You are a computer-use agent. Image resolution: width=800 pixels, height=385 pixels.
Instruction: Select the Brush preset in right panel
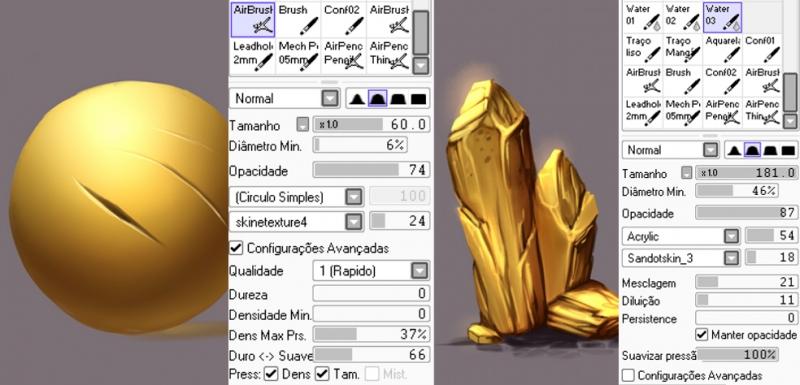(x=683, y=81)
